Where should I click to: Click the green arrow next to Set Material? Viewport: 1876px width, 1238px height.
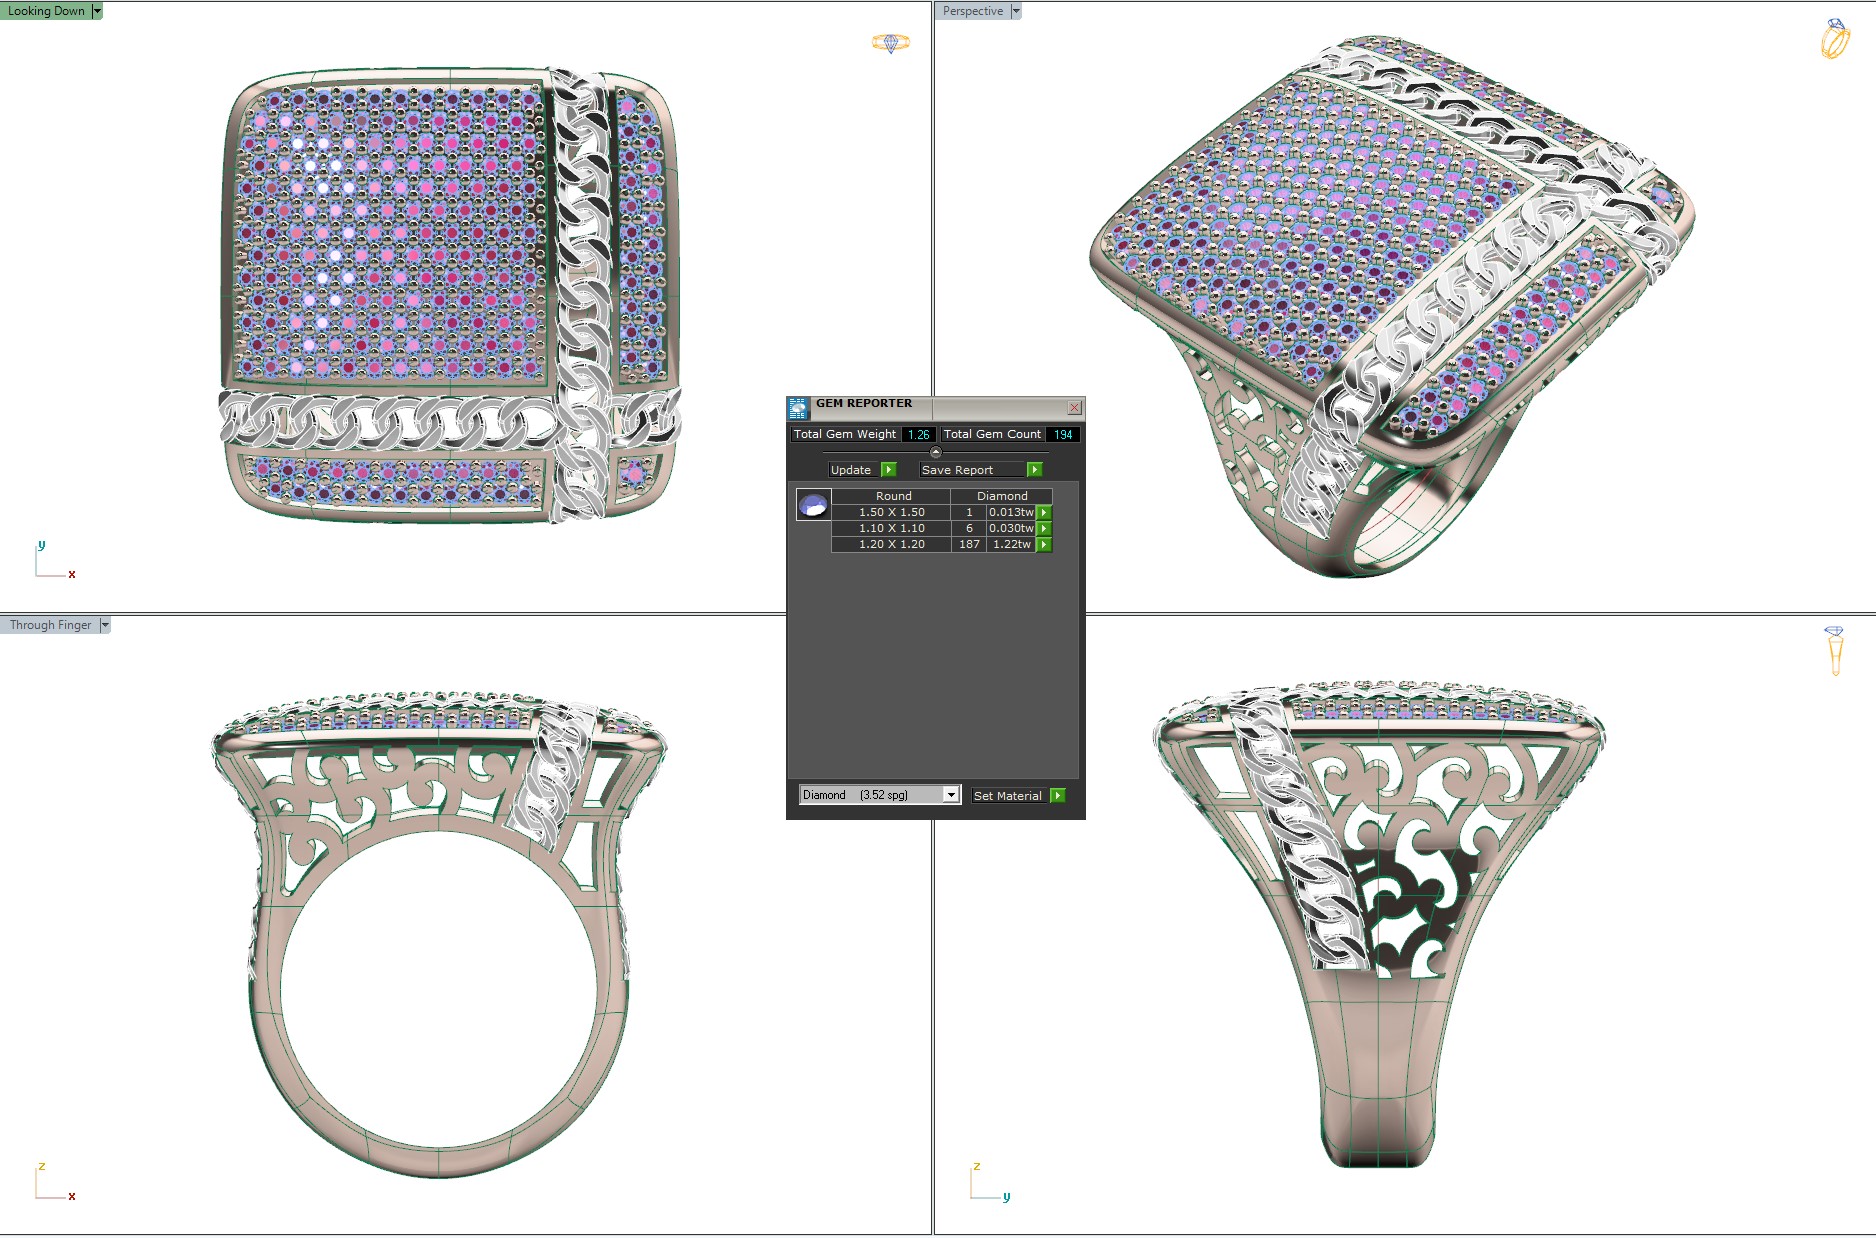click(1058, 795)
